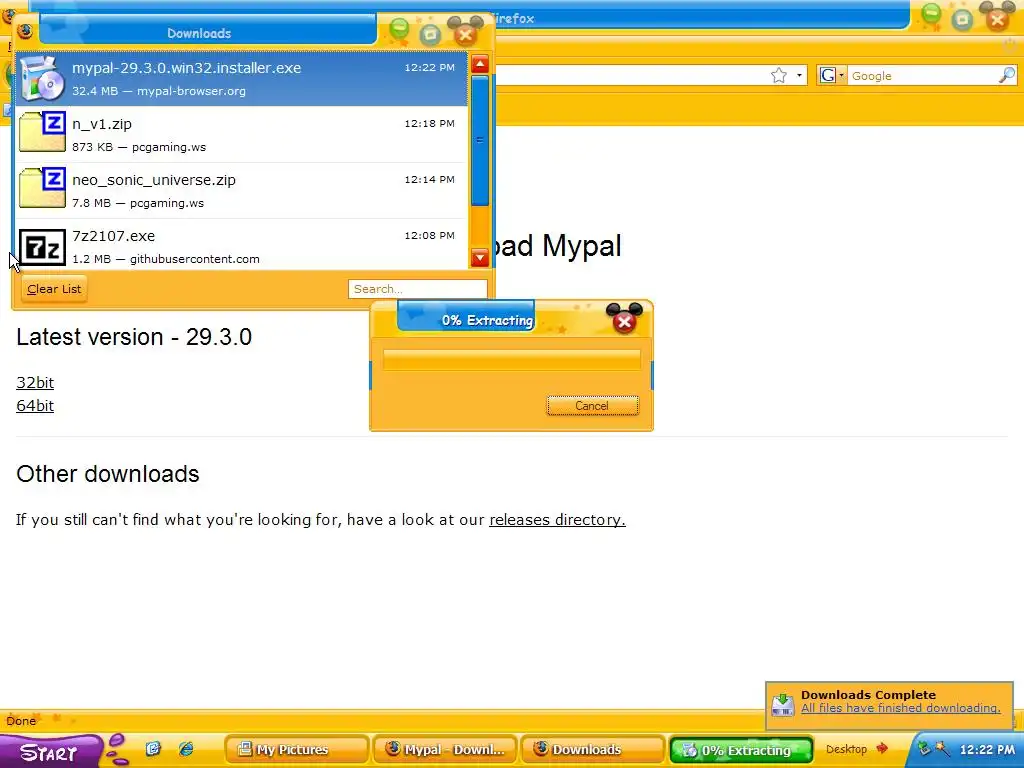Maximize the Downloads window

(430, 34)
